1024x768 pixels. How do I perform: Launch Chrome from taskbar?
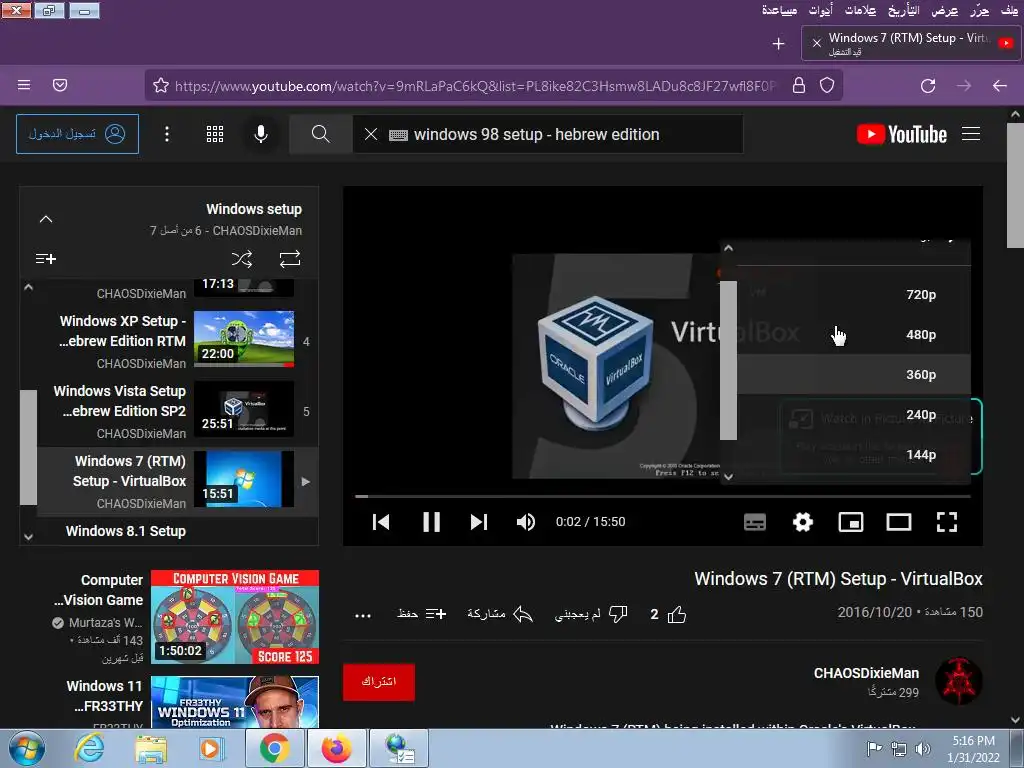click(x=274, y=748)
